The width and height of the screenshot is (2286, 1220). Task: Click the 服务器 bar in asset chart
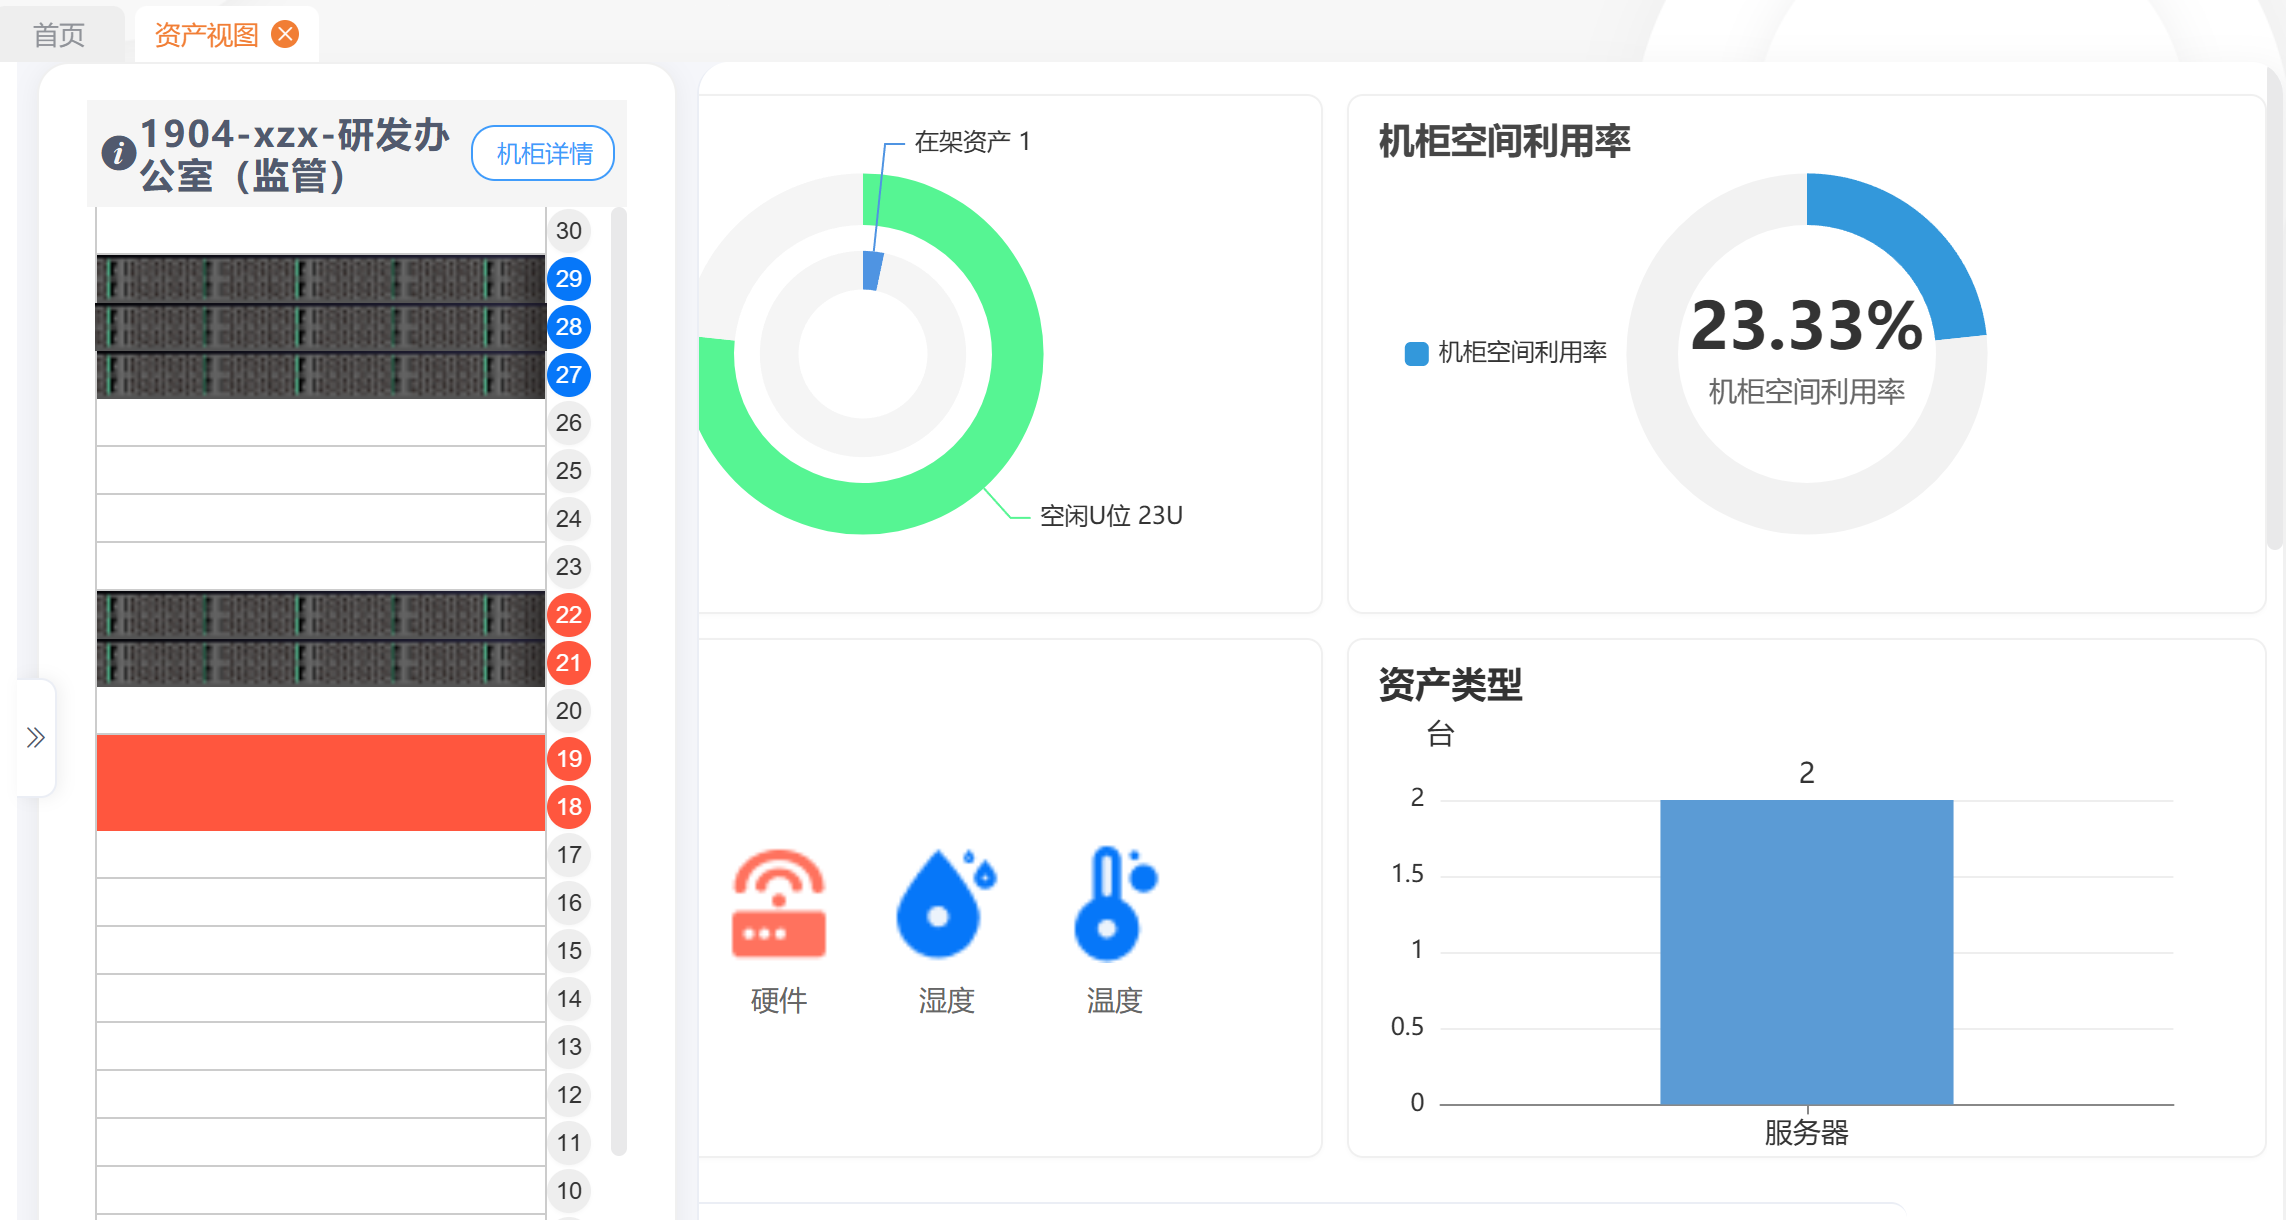tap(1806, 950)
